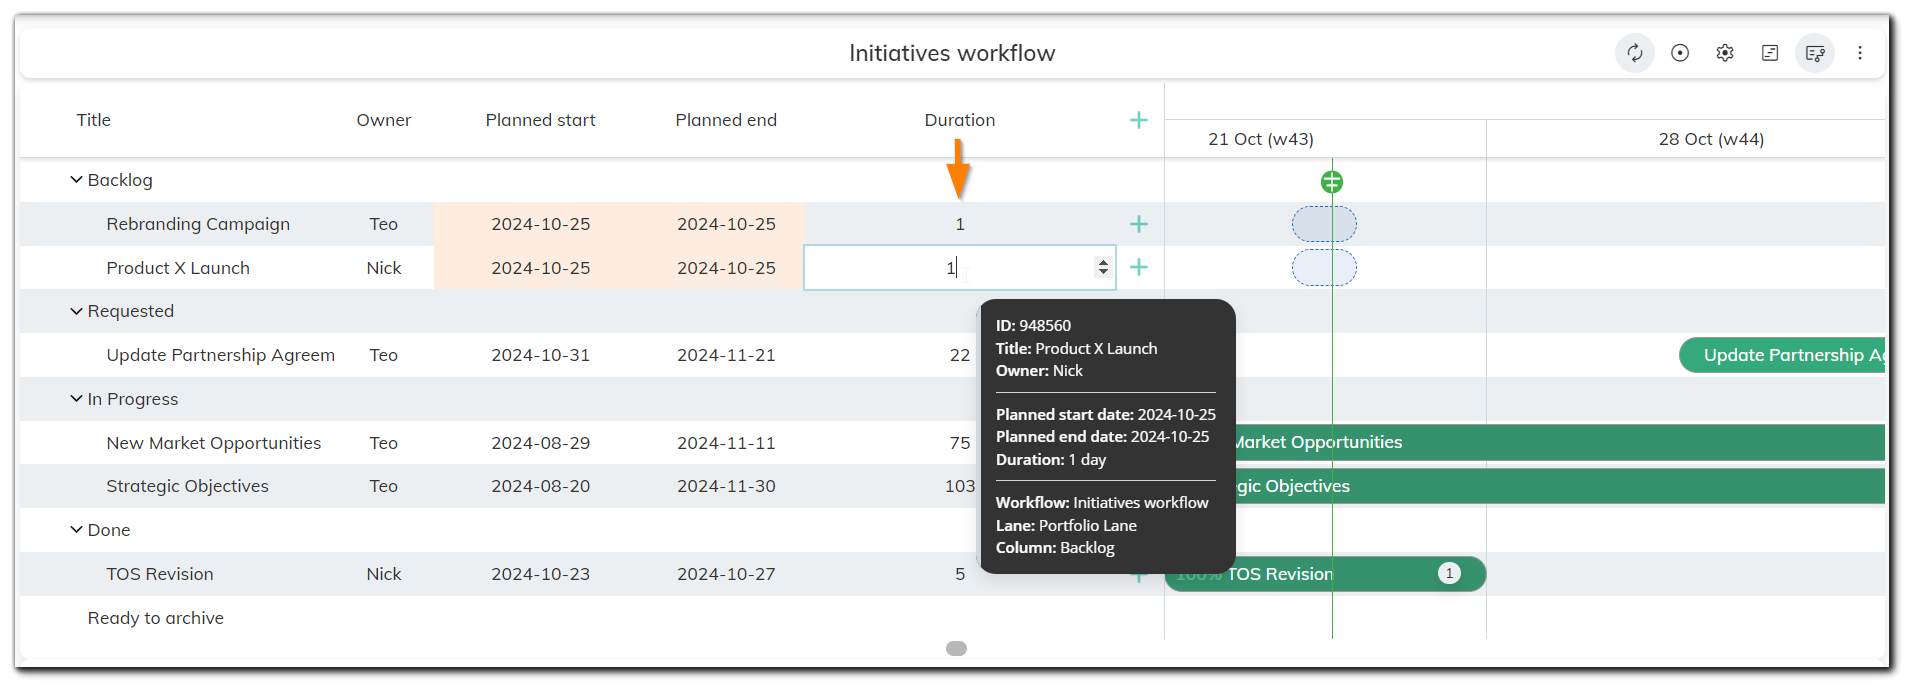The width and height of the screenshot is (1916, 694).
Task: Collapse the In Progress group
Action: pos(76,399)
